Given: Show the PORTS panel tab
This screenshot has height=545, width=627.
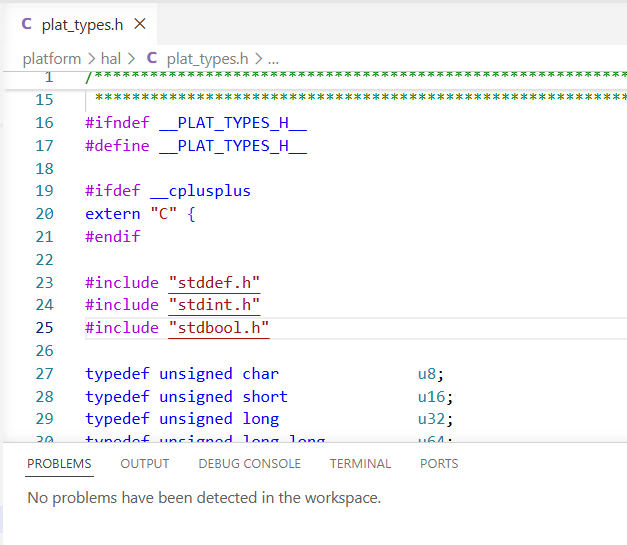Looking at the screenshot, I should click(439, 463).
